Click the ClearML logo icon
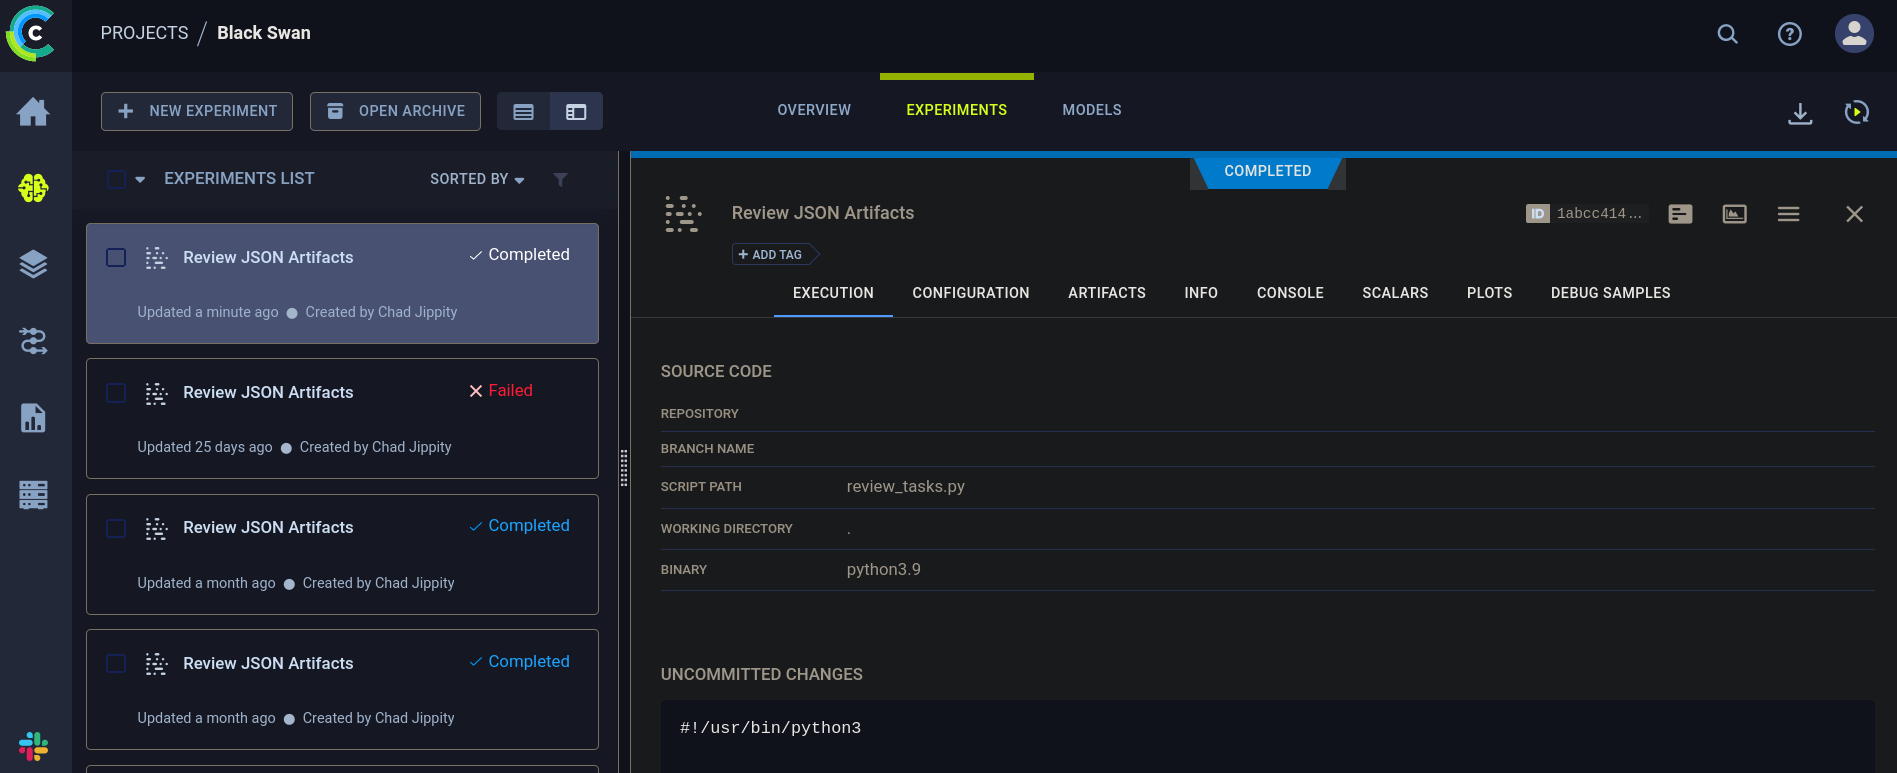 tap(30, 33)
